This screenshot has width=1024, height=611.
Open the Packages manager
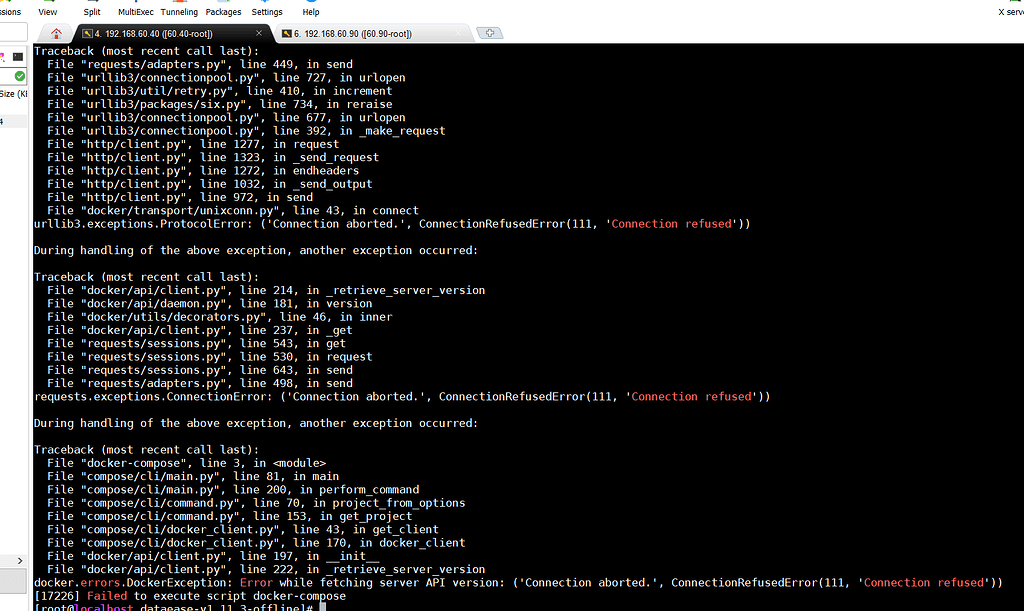pos(223,12)
